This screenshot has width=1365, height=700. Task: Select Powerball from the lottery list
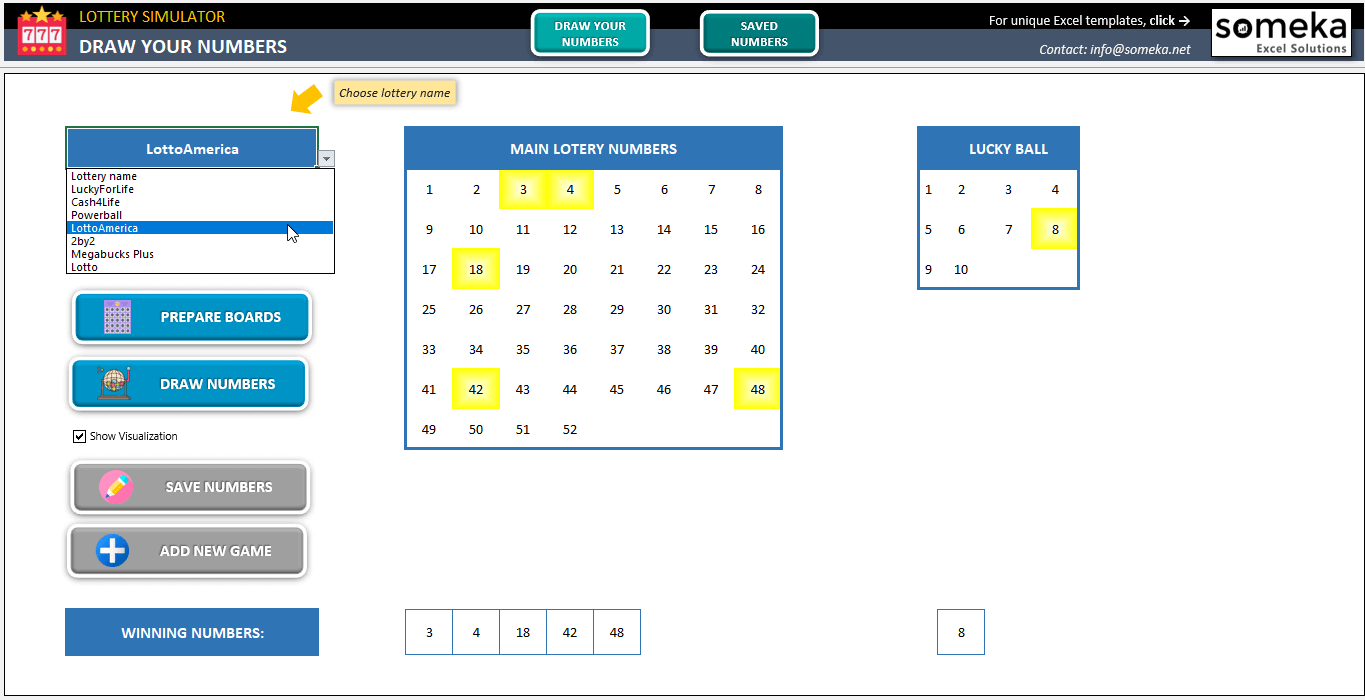(x=96, y=214)
